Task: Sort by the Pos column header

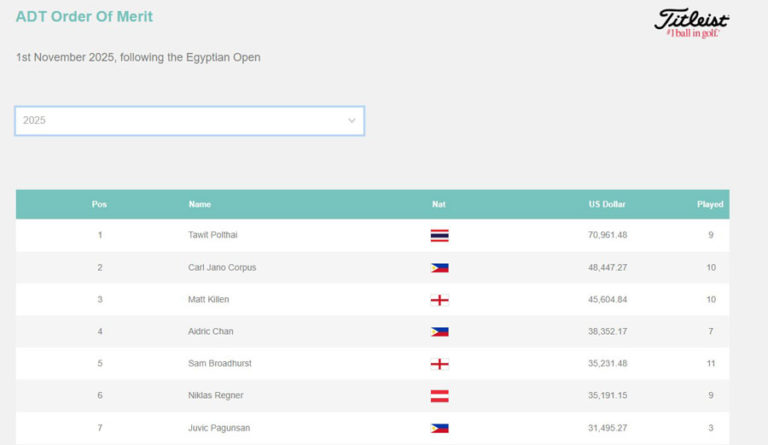Action: click(99, 205)
